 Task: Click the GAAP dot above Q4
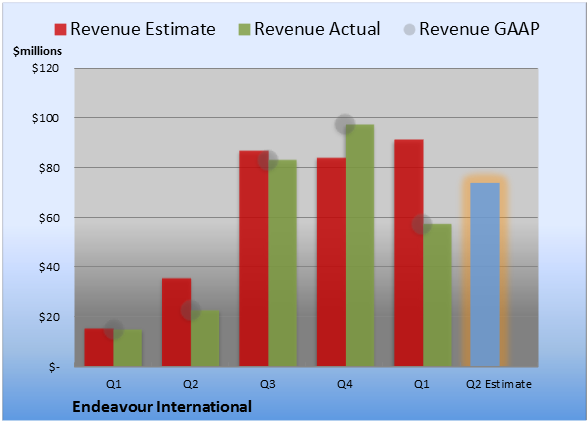tap(345, 124)
